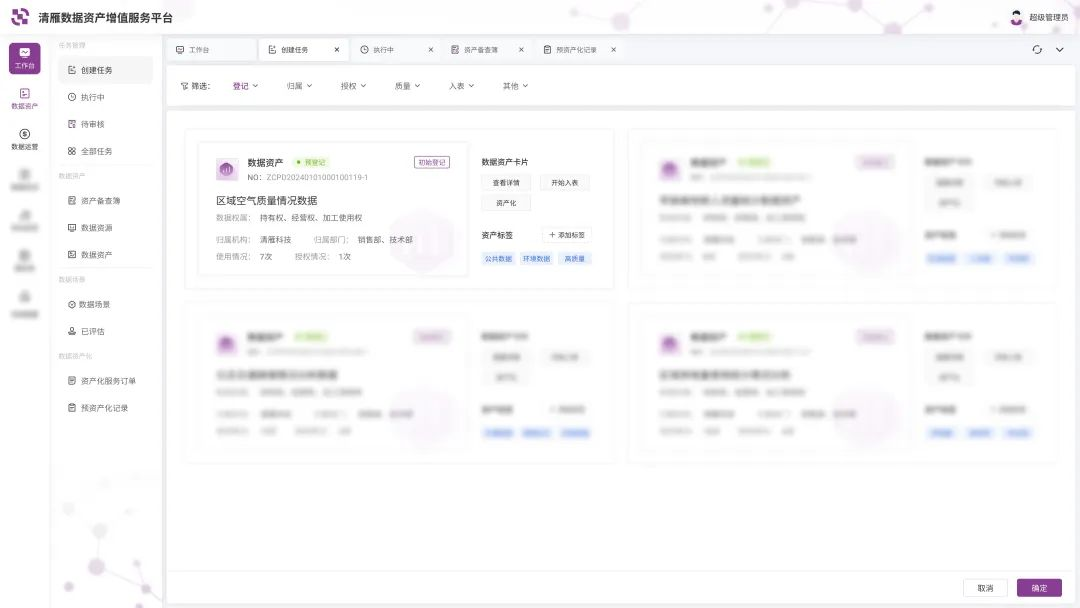Expand the 登记 filter dropdown
1080x608 pixels.
pos(245,86)
